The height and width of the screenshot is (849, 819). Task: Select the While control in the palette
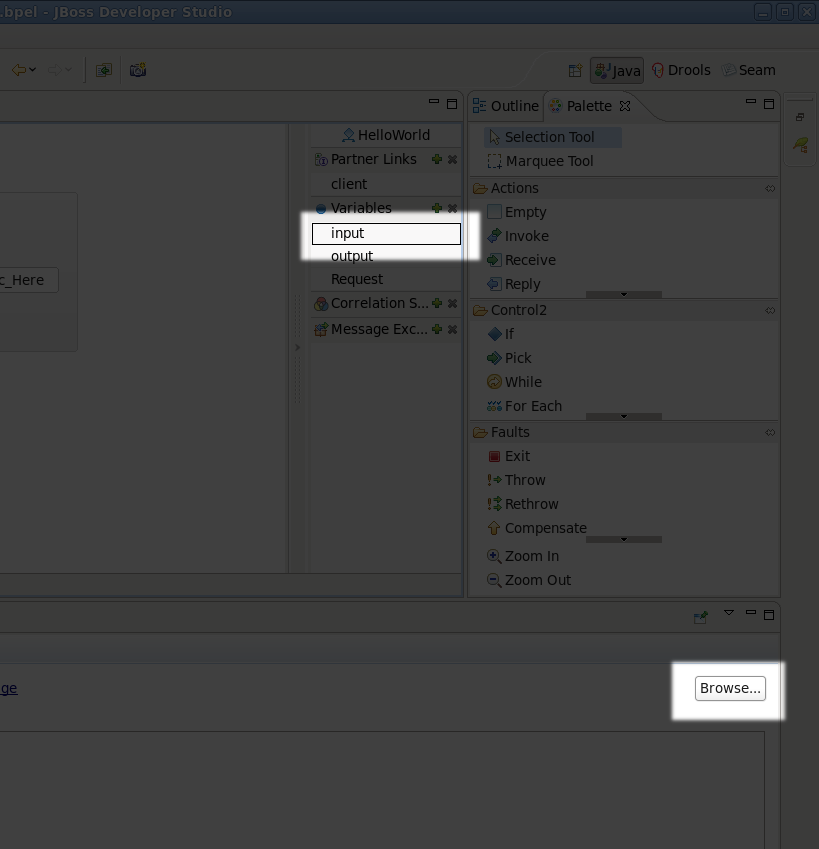click(521, 382)
